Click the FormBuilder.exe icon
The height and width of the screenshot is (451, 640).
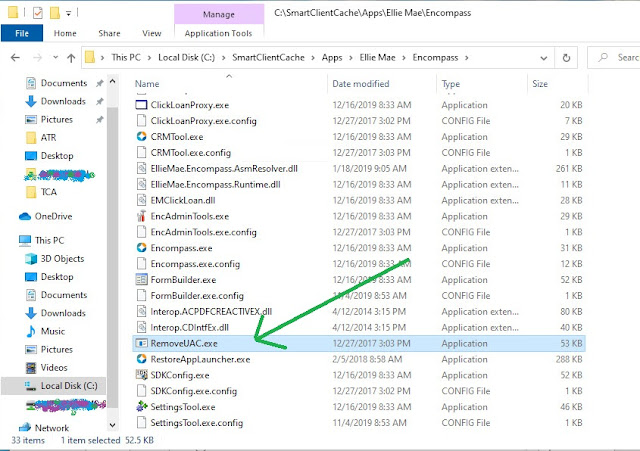pos(141,280)
